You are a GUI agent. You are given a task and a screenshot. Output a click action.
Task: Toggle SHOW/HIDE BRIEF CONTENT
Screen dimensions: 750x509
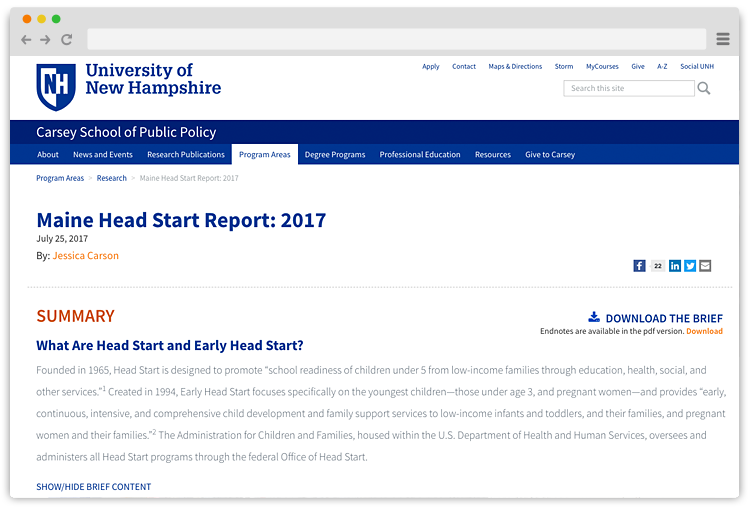coord(94,487)
